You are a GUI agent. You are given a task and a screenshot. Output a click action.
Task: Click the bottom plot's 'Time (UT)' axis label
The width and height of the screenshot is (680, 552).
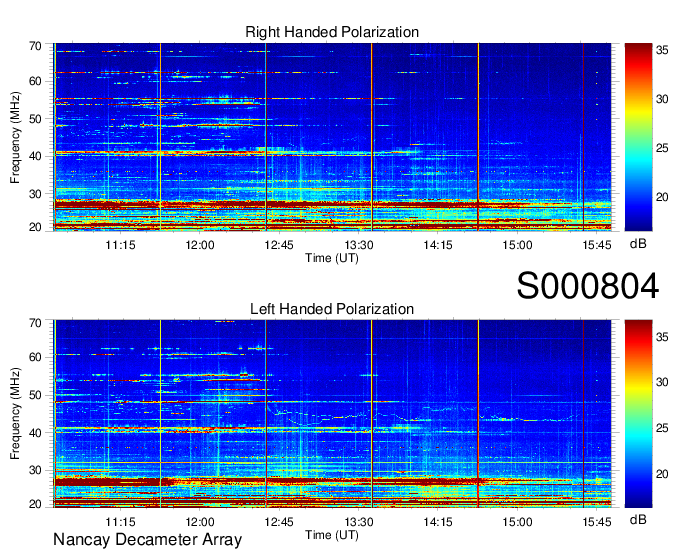332,535
